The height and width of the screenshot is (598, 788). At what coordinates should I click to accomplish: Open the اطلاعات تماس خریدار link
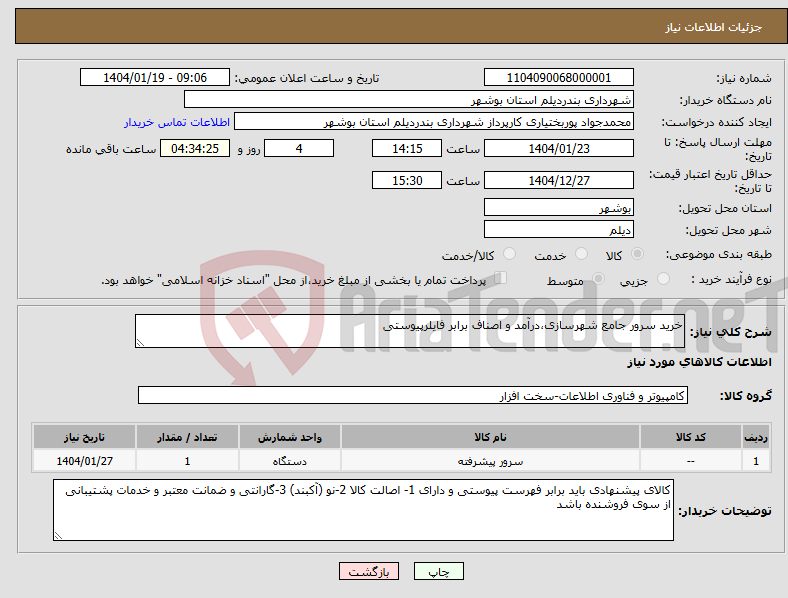click(177, 122)
